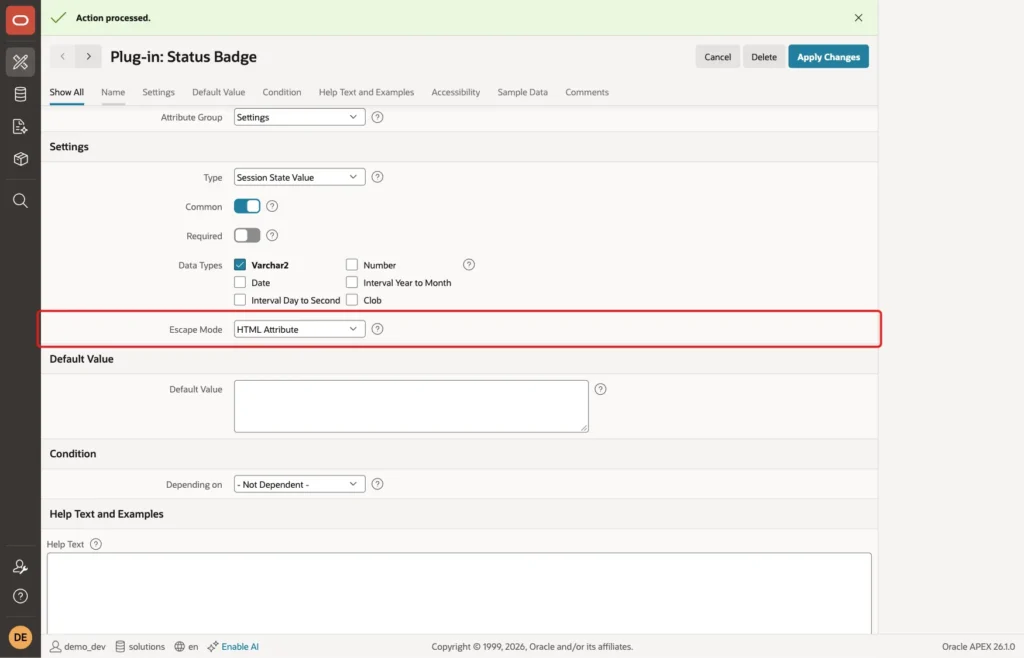The height and width of the screenshot is (658, 1024).
Task: Check the Clob data type
Action: point(352,300)
